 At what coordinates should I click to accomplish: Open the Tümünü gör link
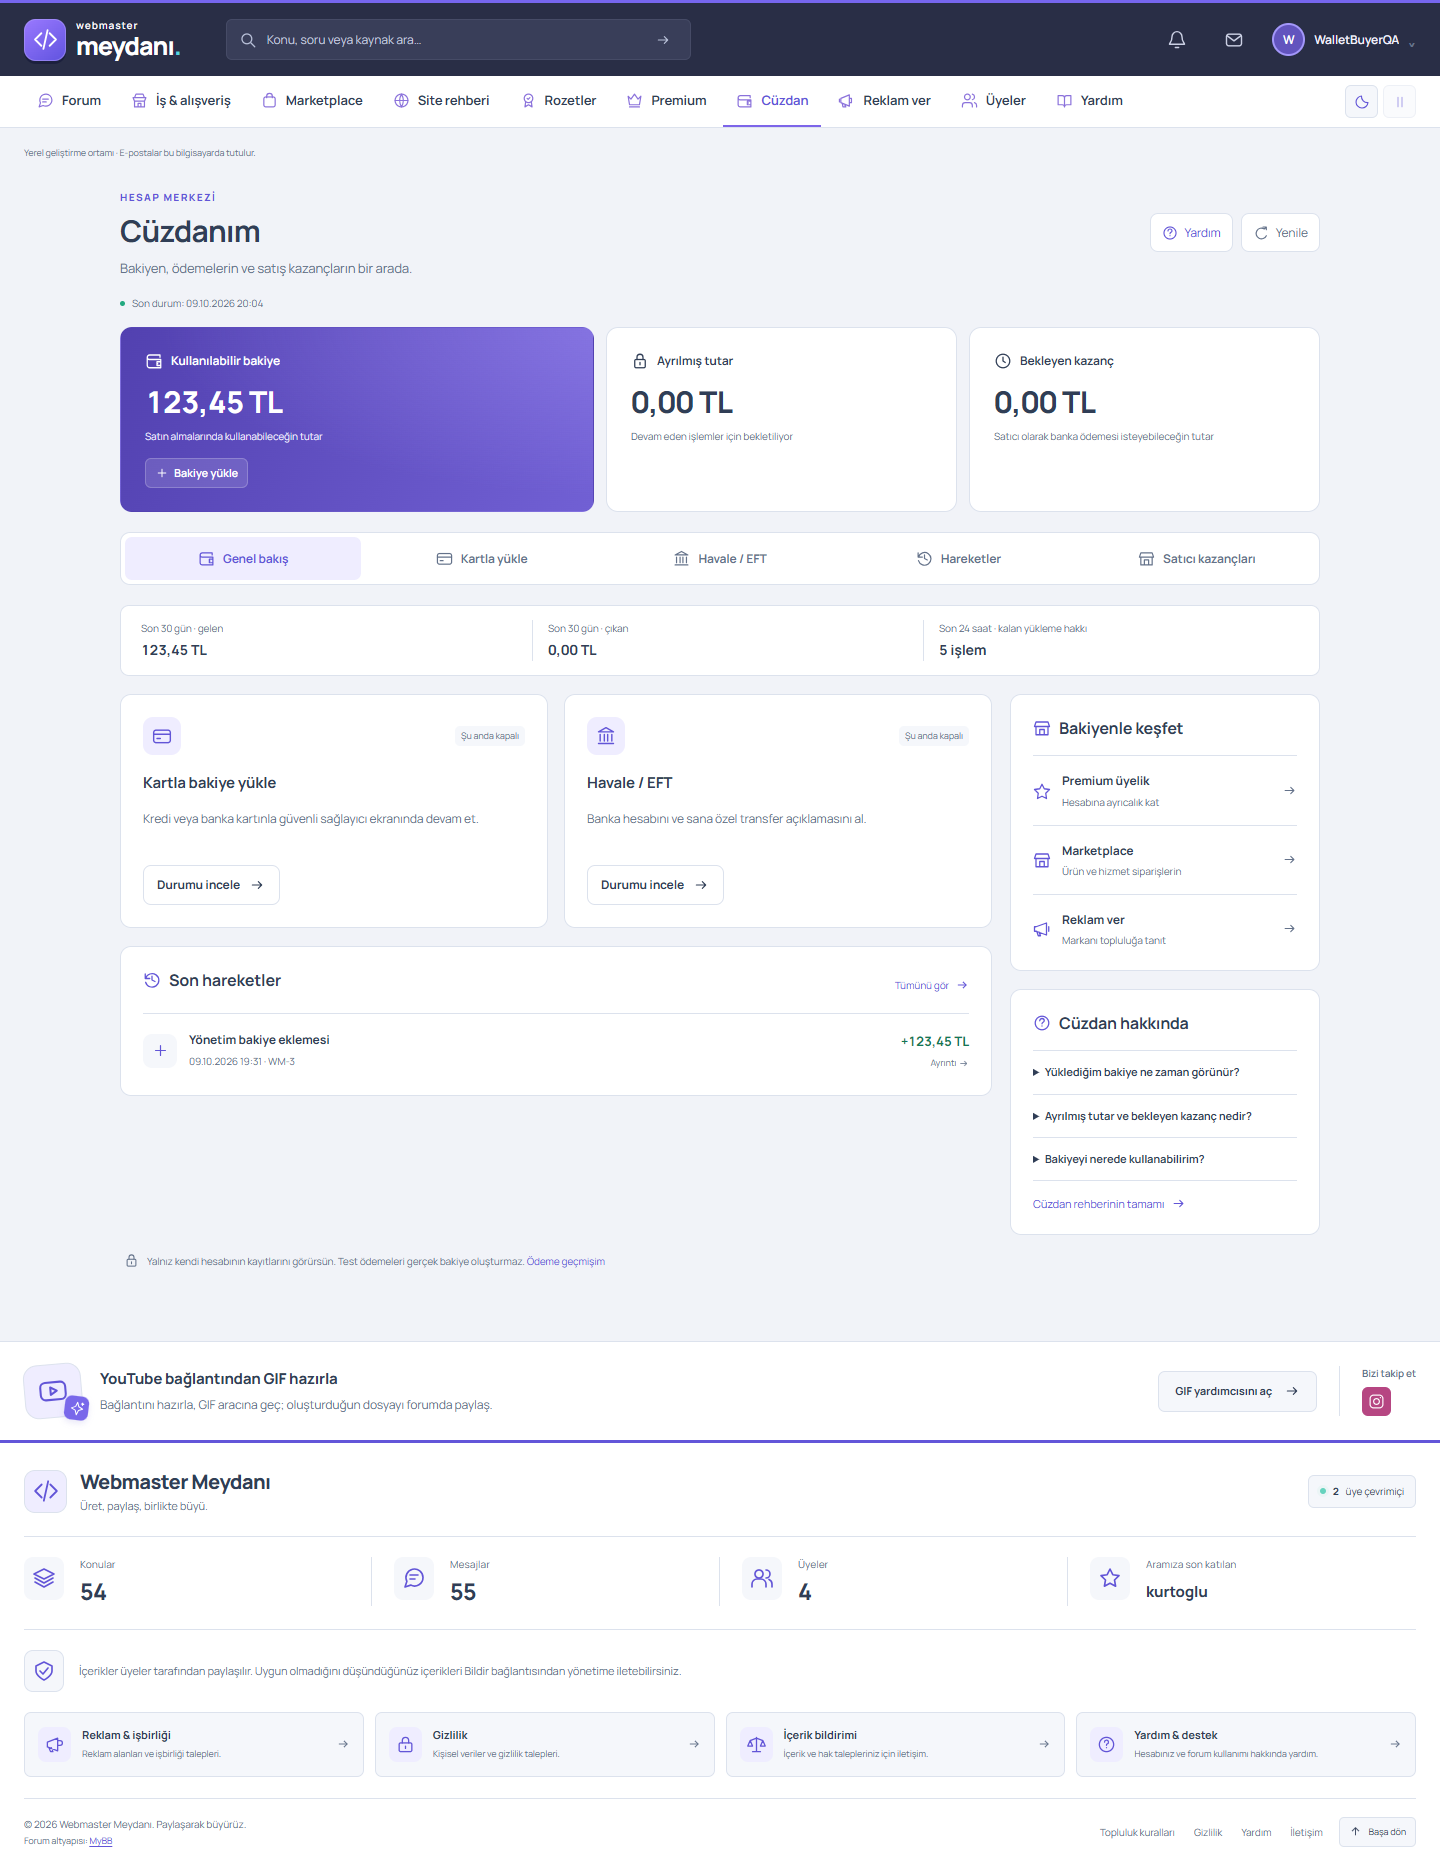(x=931, y=986)
